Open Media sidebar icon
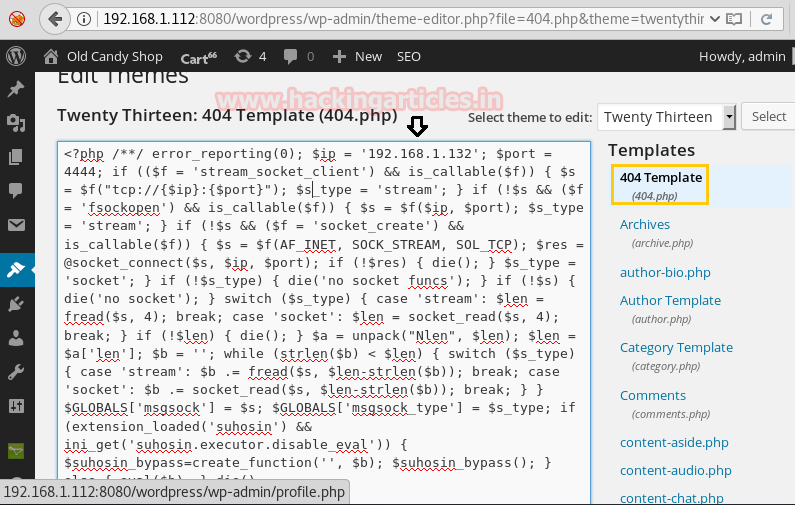The height and width of the screenshot is (505, 795). (x=16, y=122)
